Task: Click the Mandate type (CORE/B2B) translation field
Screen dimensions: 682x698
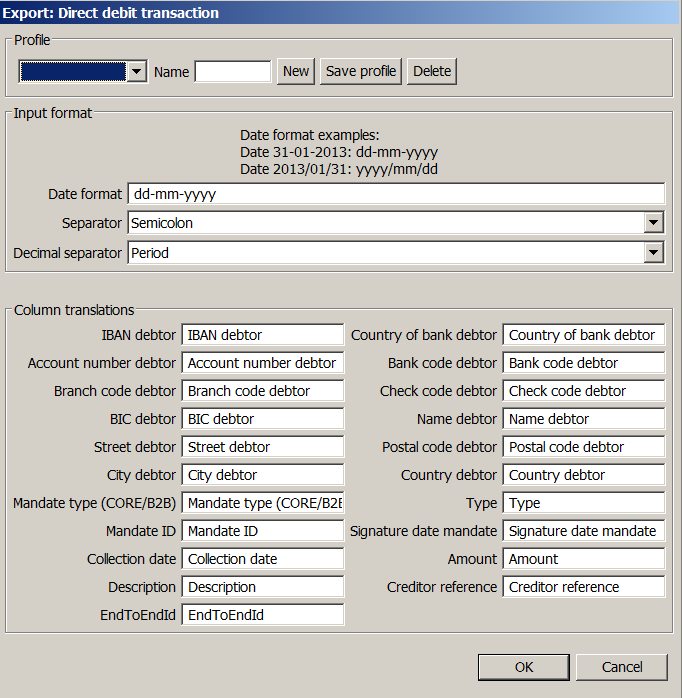Action: (x=263, y=503)
